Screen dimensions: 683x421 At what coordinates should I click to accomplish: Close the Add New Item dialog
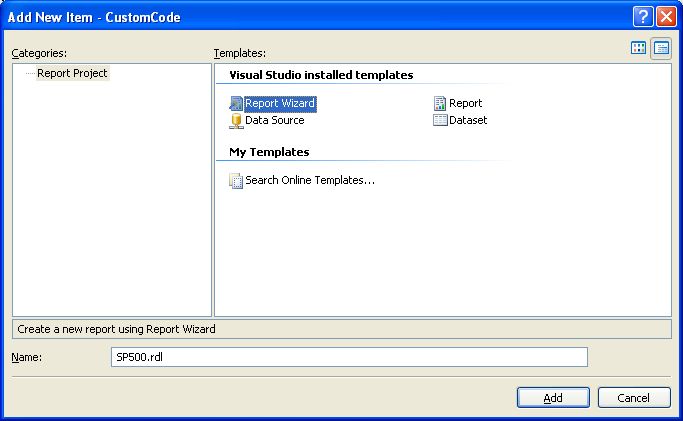pyautogui.click(x=666, y=17)
